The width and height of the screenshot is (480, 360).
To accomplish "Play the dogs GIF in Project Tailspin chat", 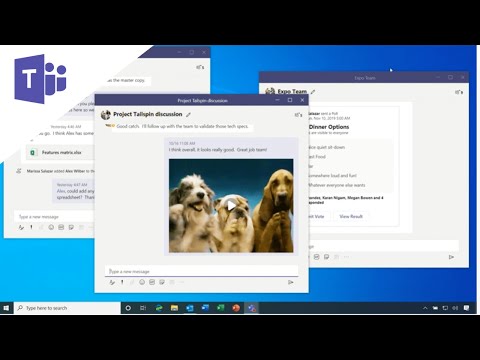I will tap(231, 205).
